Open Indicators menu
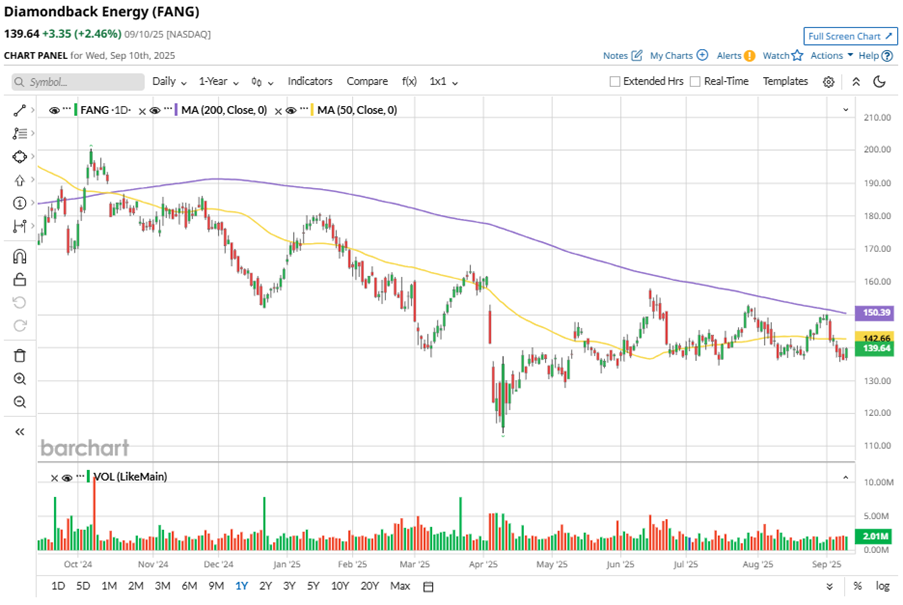This screenshot has width=903, height=605. click(x=310, y=81)
